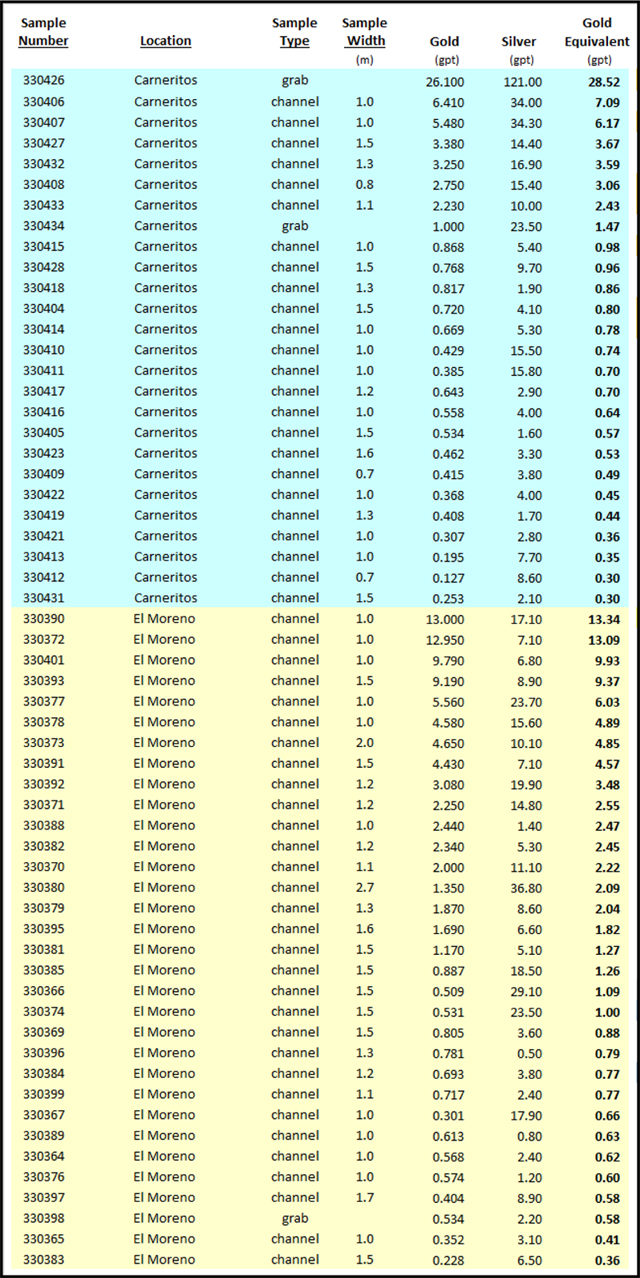
Task: Select gold value 0.768
Action: point(448,267)
